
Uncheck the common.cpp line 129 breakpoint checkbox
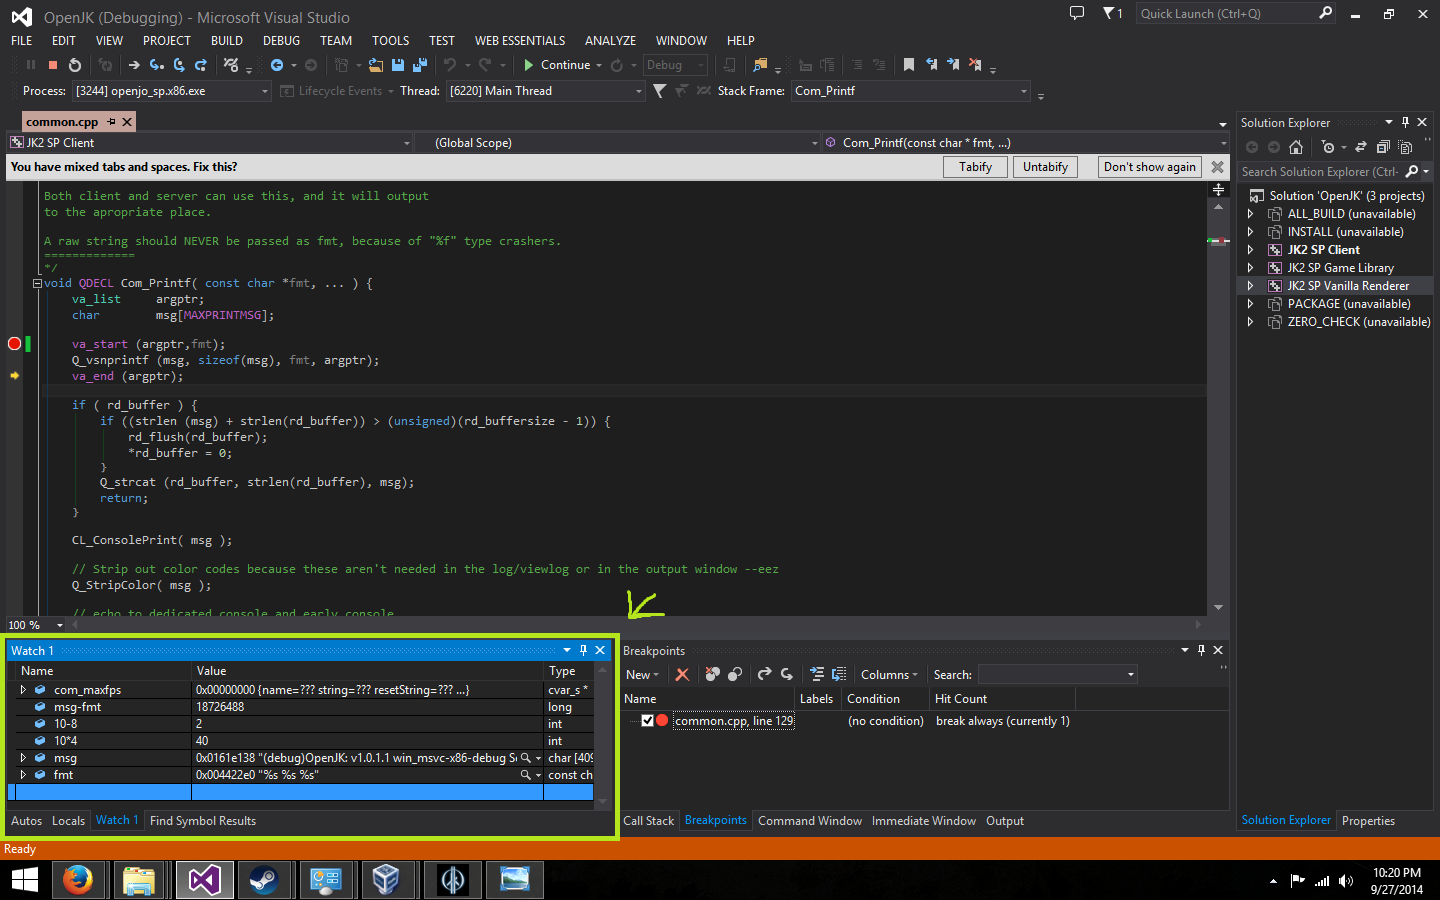coord(647,721)
